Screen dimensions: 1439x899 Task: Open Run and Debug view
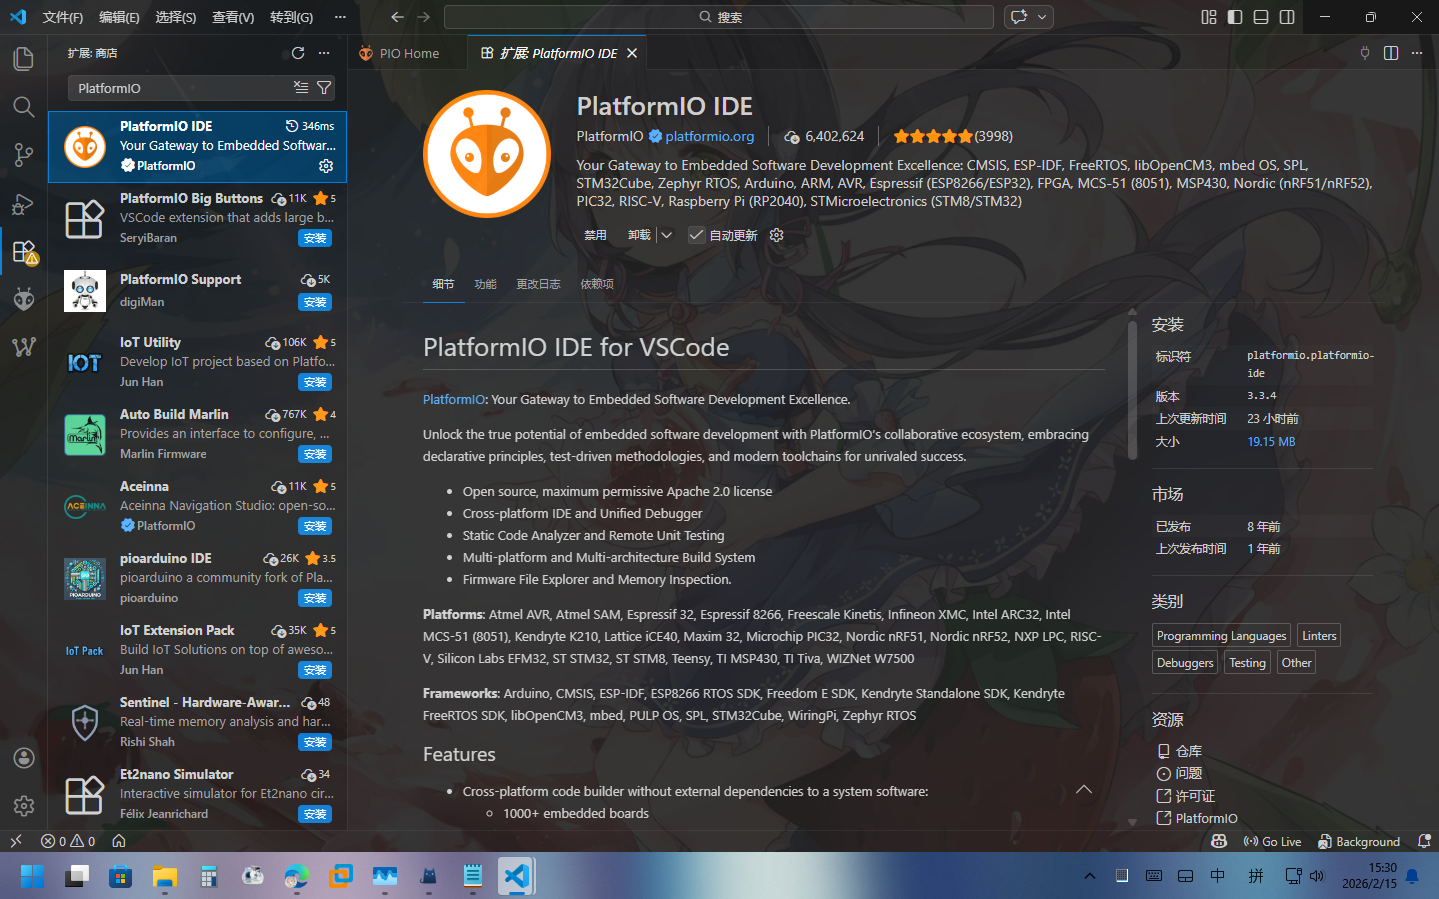click(23, 204)
